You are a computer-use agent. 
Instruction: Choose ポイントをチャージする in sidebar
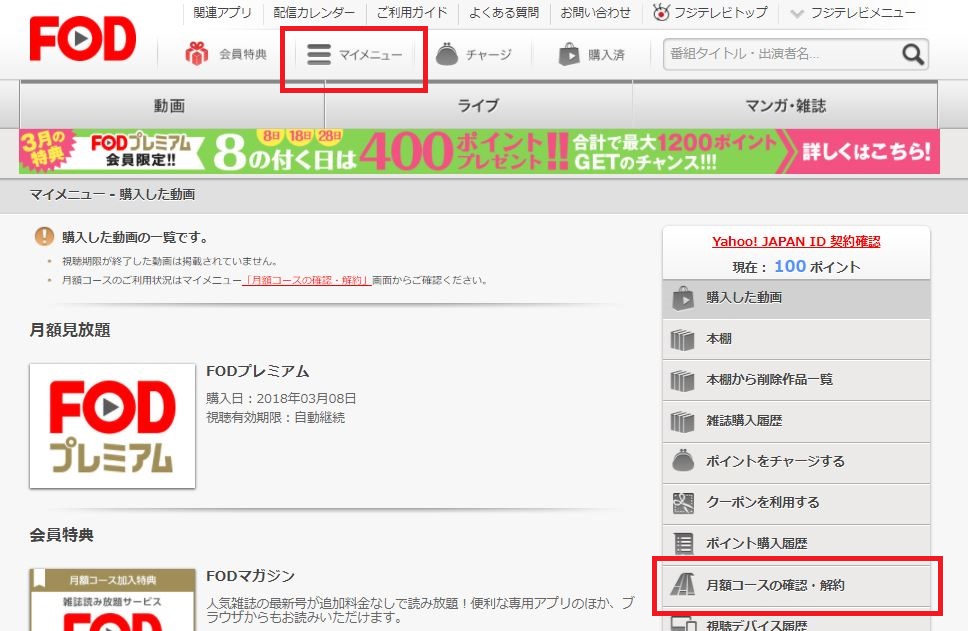point(796,461)
